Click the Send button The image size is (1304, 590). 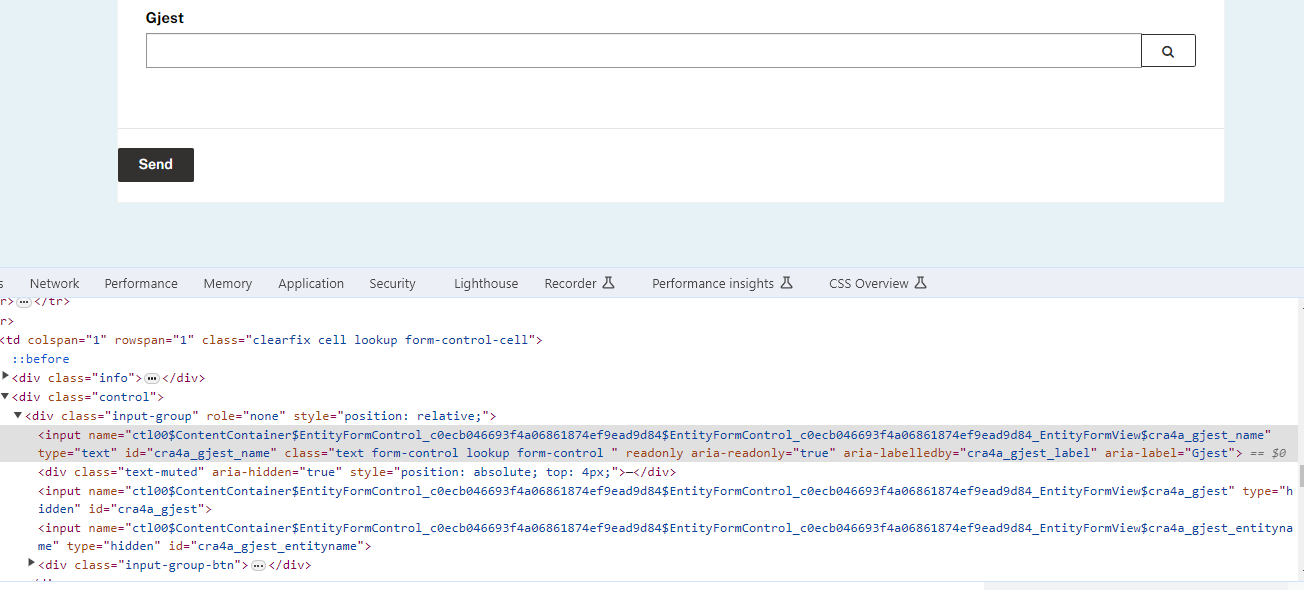coord(155,164)
